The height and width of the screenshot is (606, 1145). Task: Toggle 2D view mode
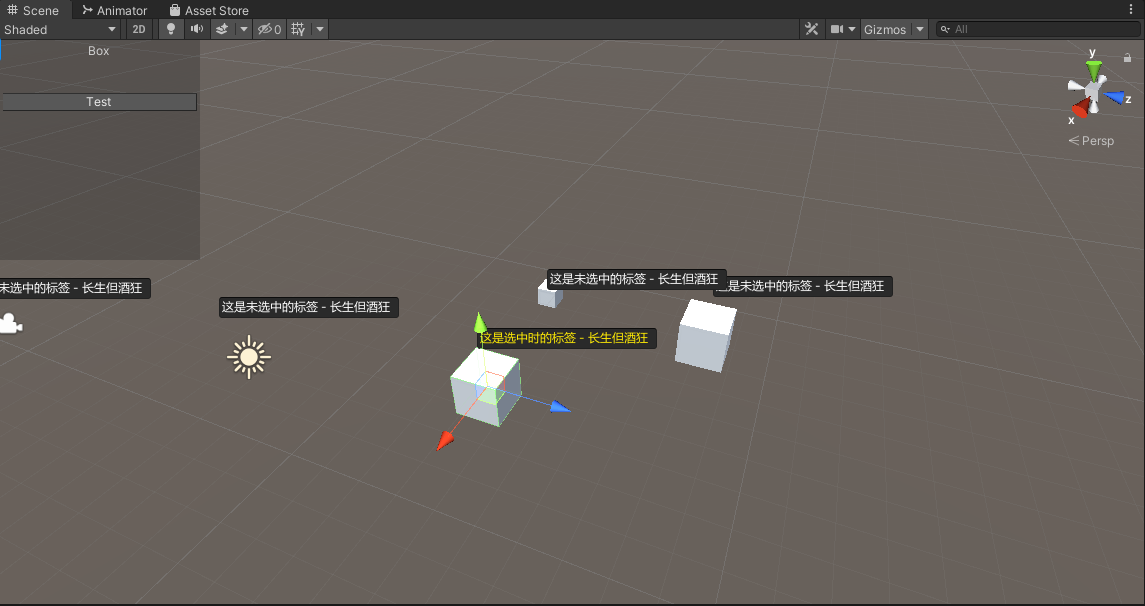pos(139,29)
